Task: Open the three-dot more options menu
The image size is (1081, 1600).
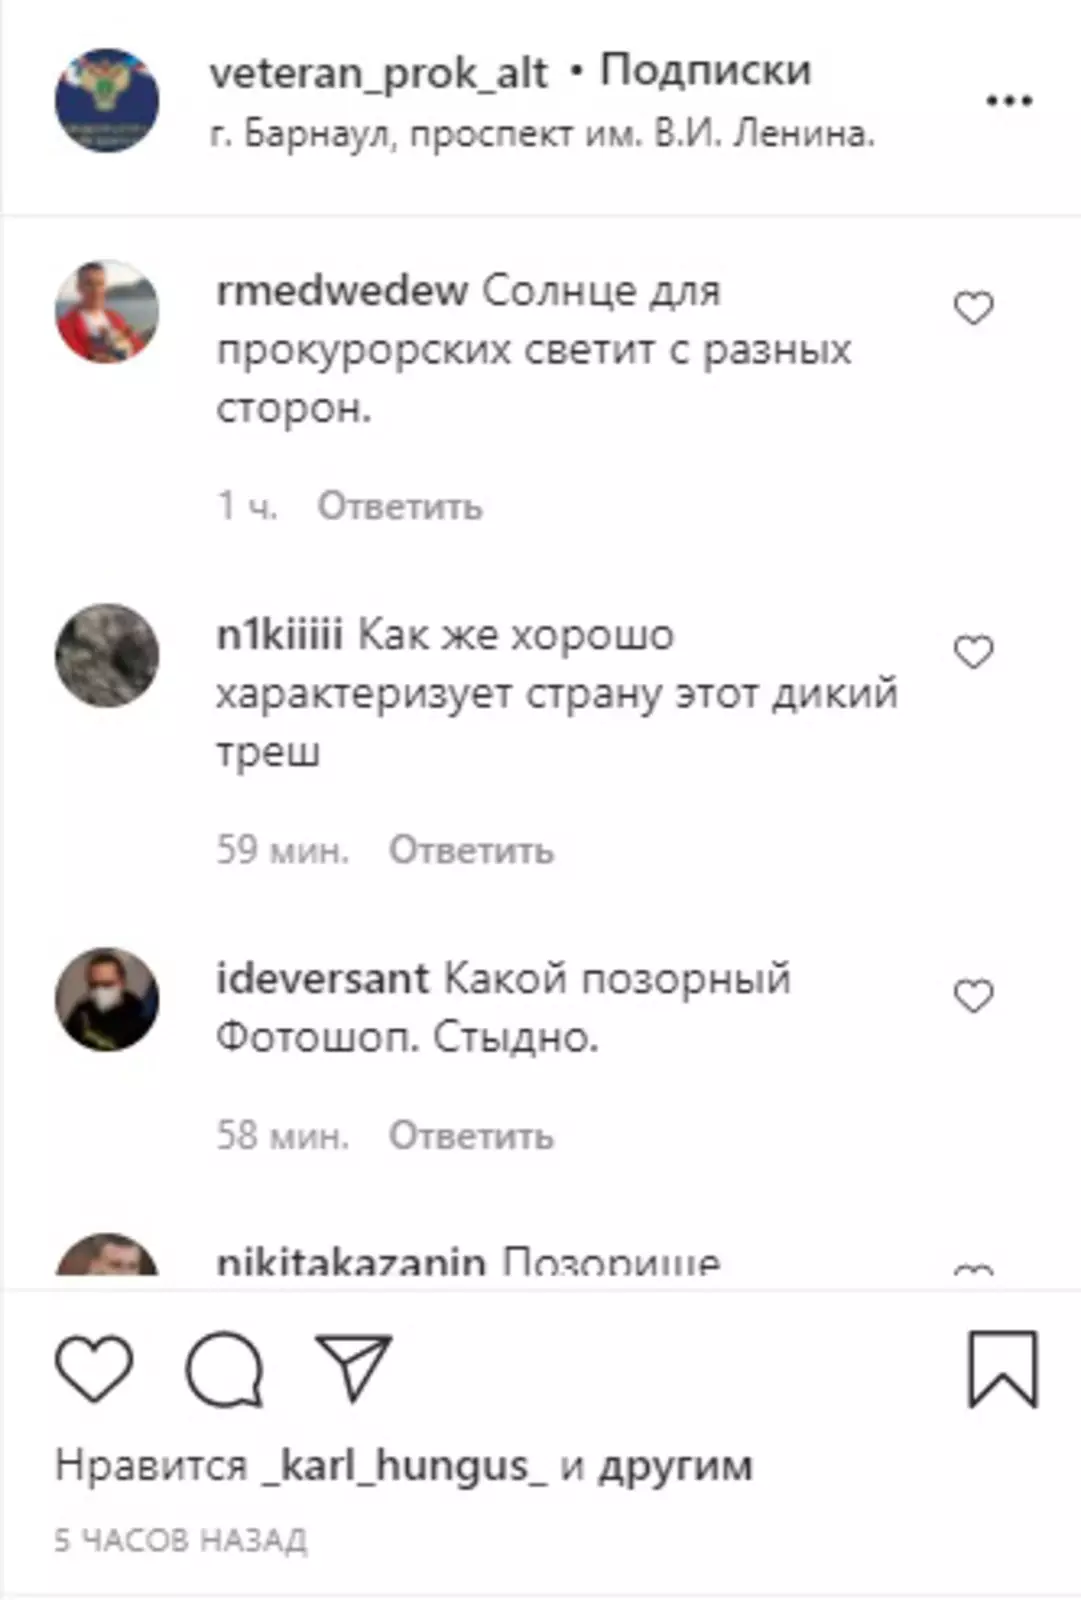Action: pos(1009,100)
